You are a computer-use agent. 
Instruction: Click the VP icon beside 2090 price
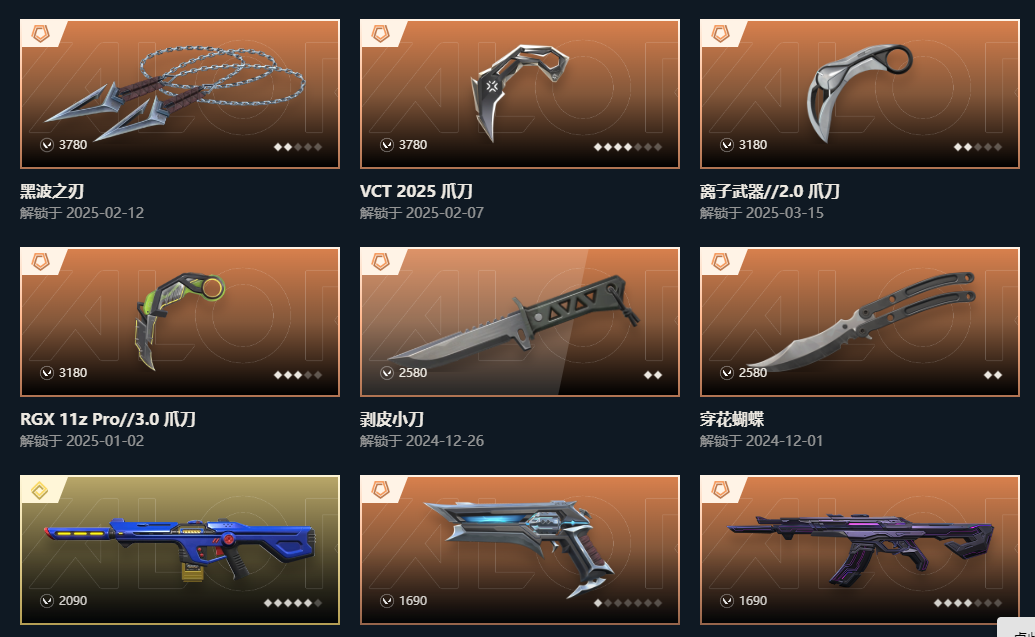[x=47, y=601]
